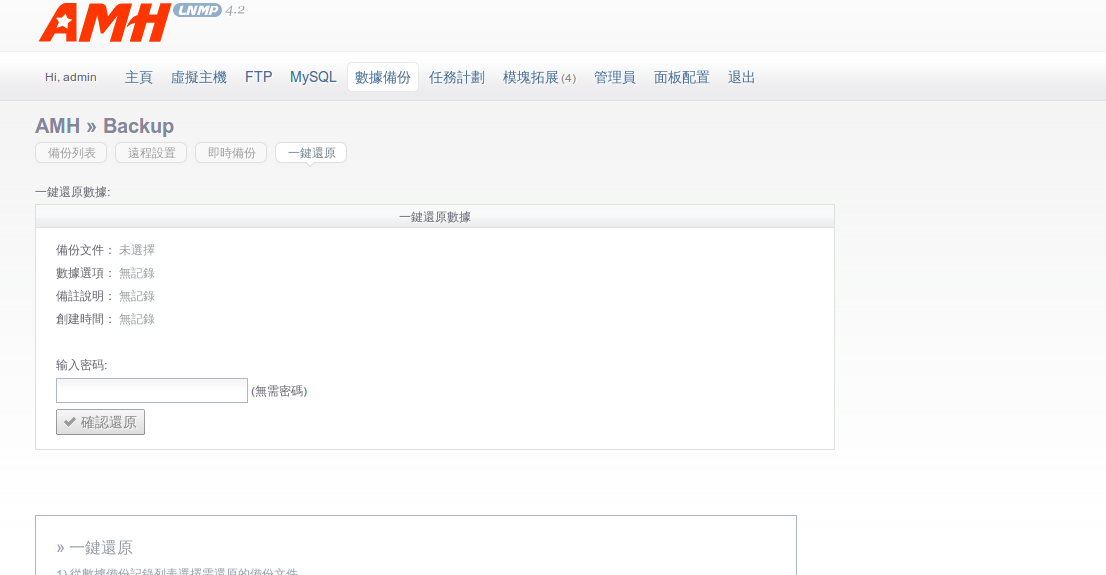Open the 虛擬主機 menu item
The image size is (1106, 575).
[199, 77]
